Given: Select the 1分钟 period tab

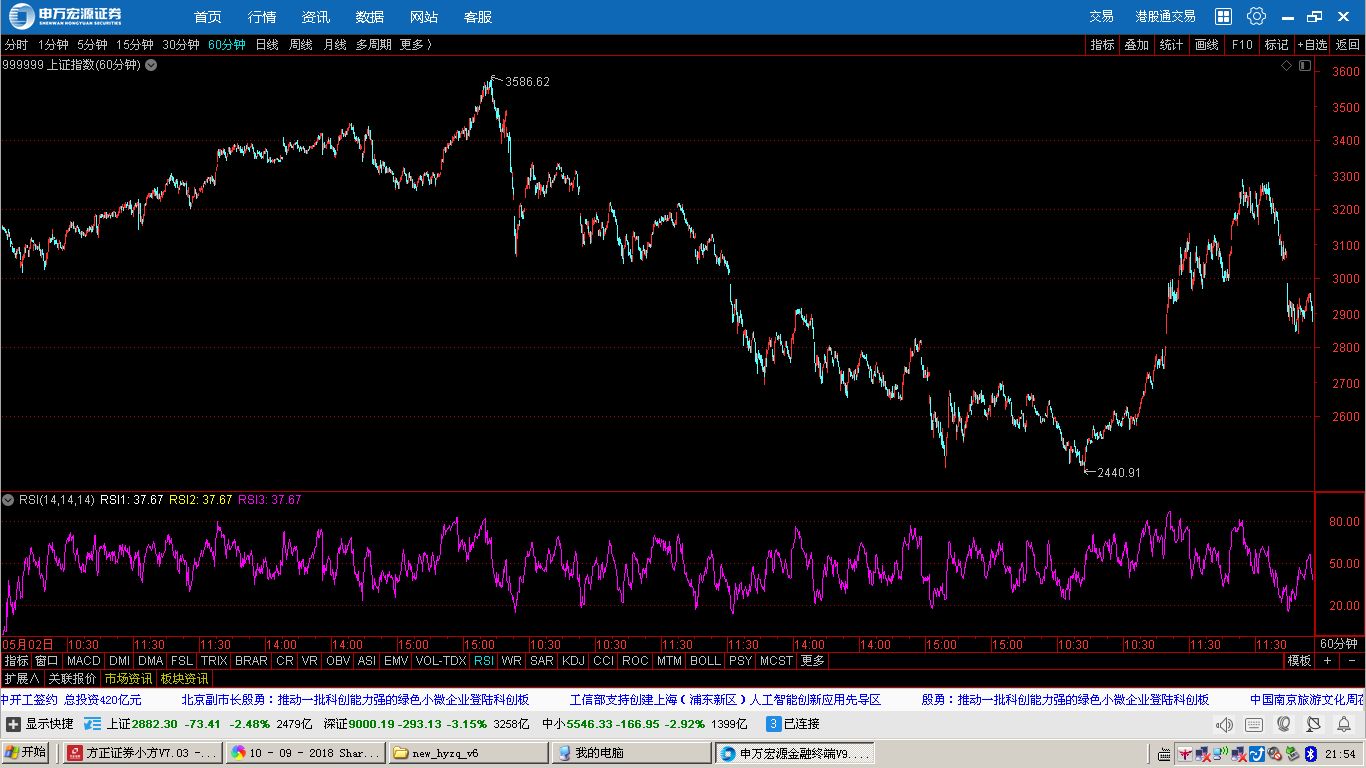Looking at the screenshot, I should (53, 45).
